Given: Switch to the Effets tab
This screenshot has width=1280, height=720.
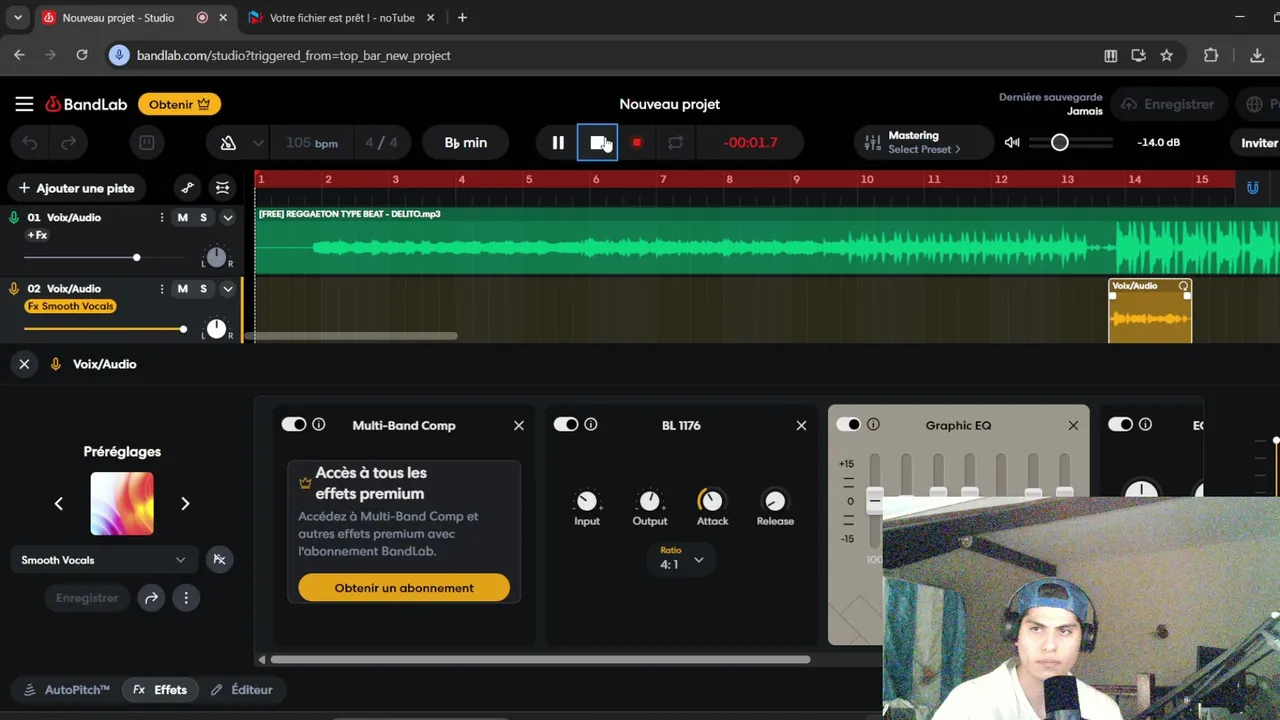Looking at the screenshot, I should click(x=160, y=690).
